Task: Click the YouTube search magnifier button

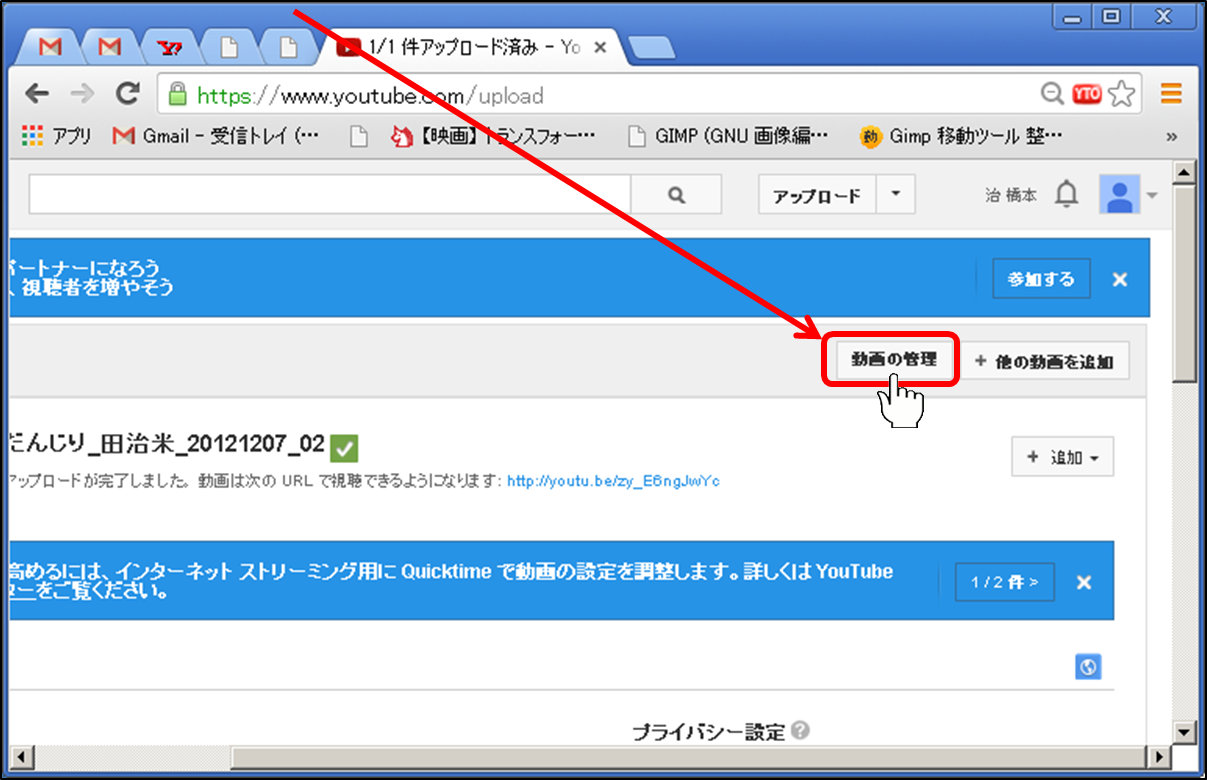Action: tap(676, 195)
